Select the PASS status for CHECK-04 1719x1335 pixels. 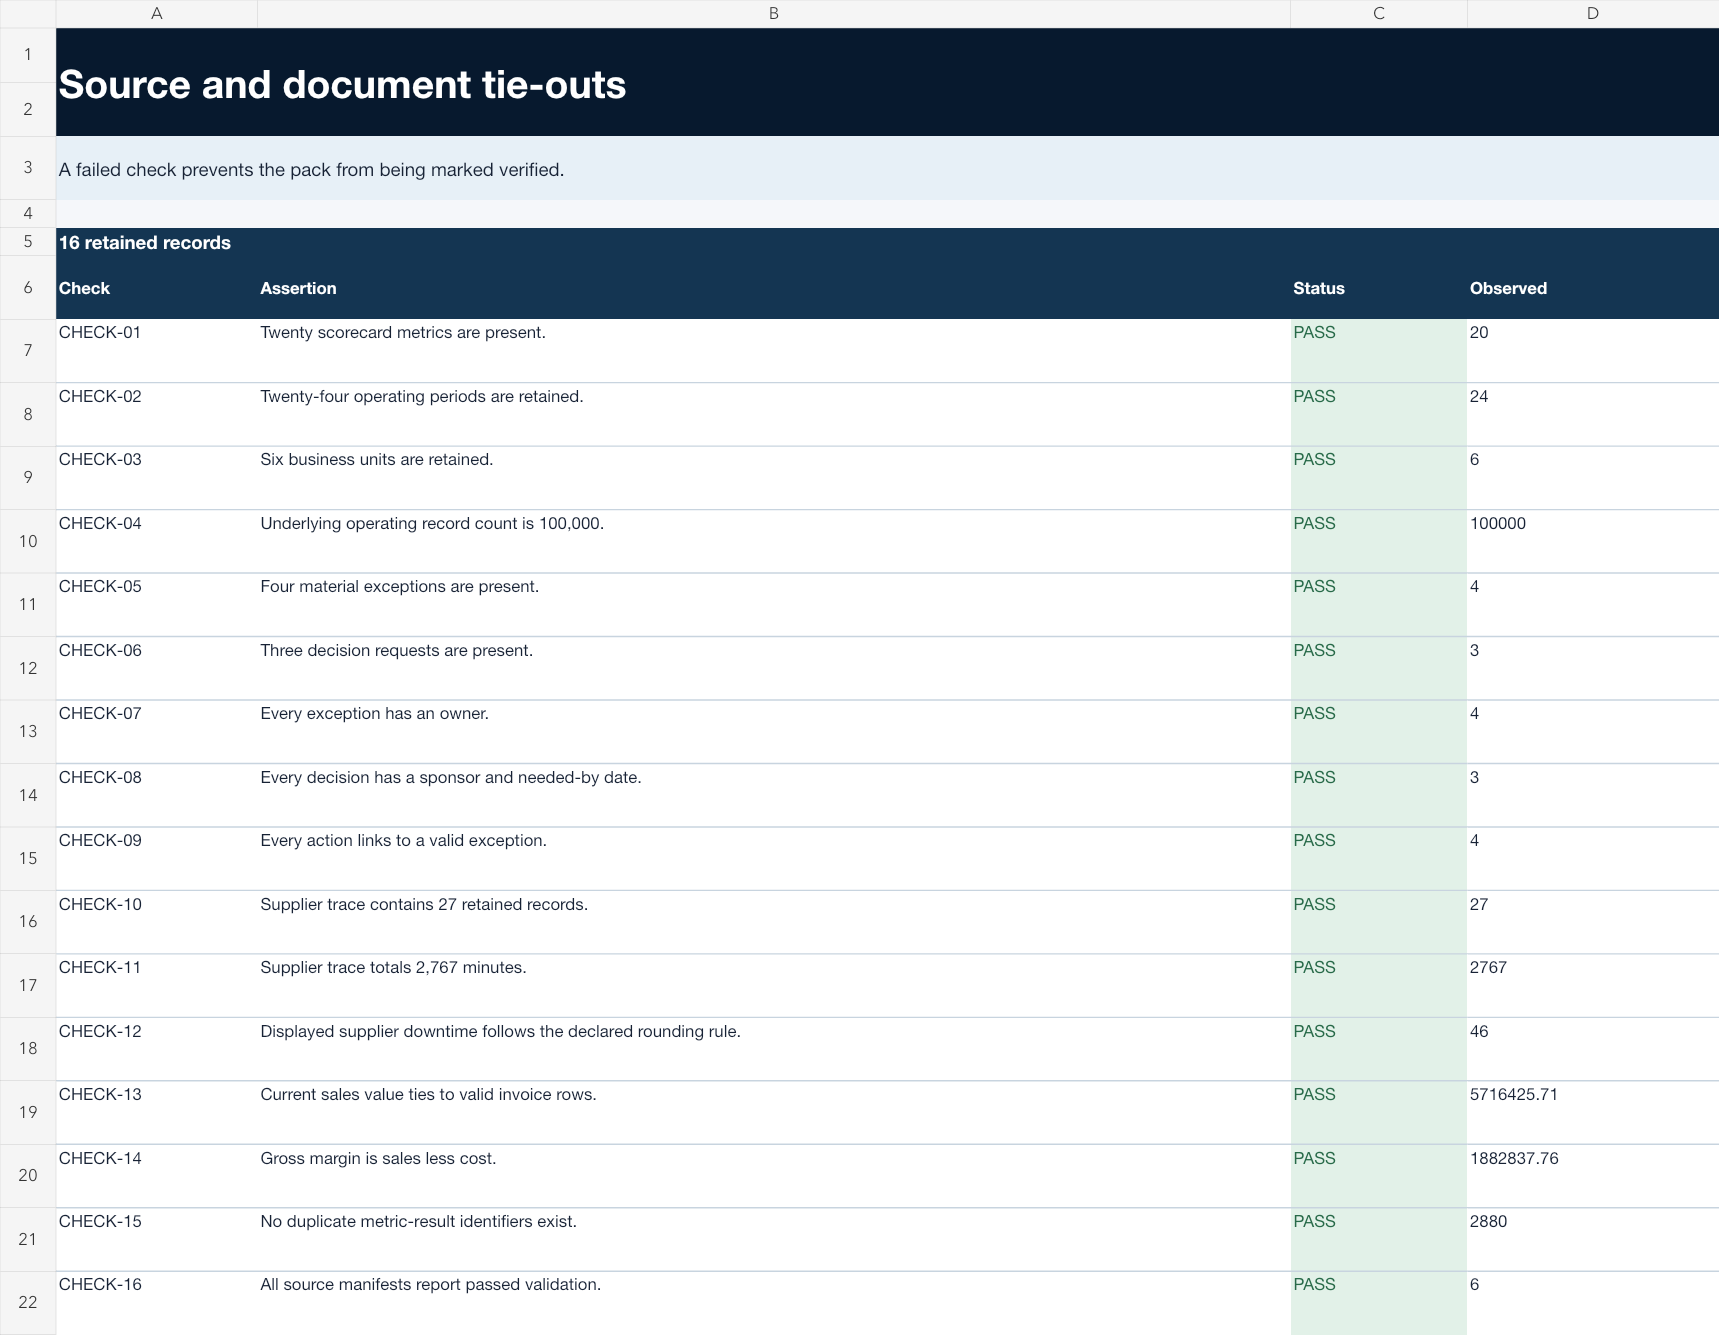point(1378,541)
